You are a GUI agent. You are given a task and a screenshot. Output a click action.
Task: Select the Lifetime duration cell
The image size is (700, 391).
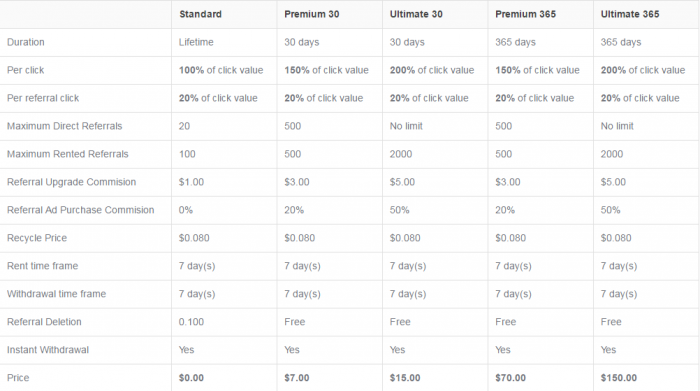[x=196, y=42]
